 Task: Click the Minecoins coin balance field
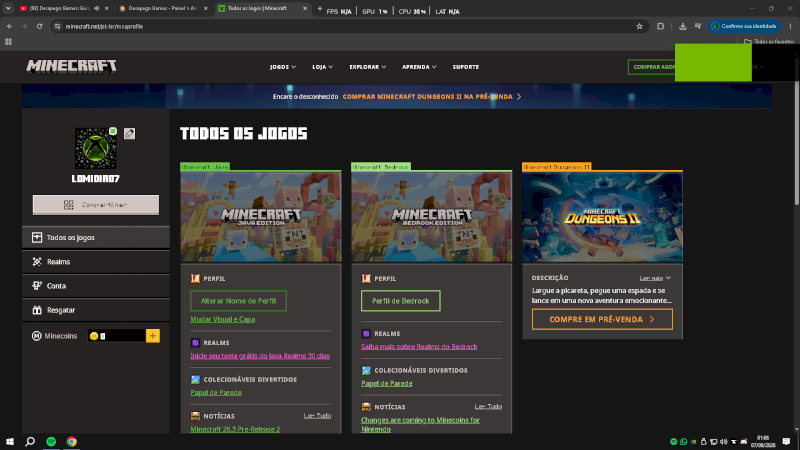tap(116, 336)
